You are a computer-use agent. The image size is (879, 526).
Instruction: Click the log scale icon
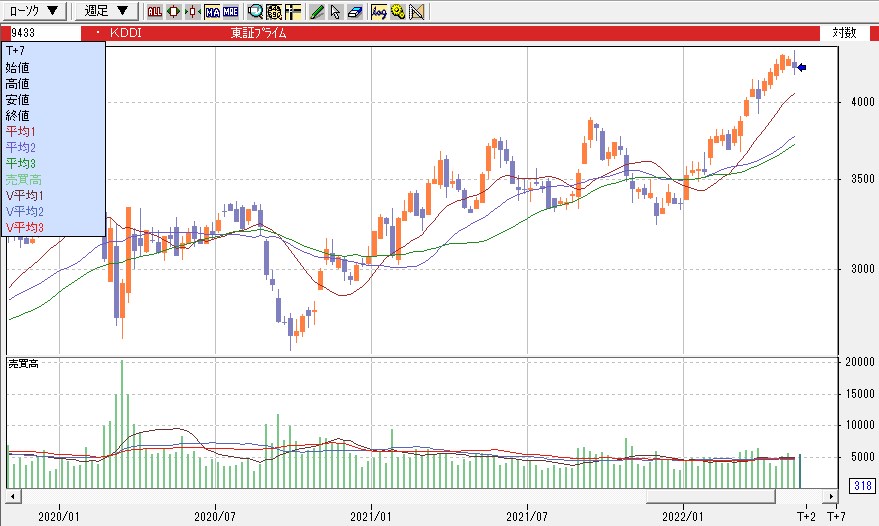pyautogui.click(x=379, y=12)
